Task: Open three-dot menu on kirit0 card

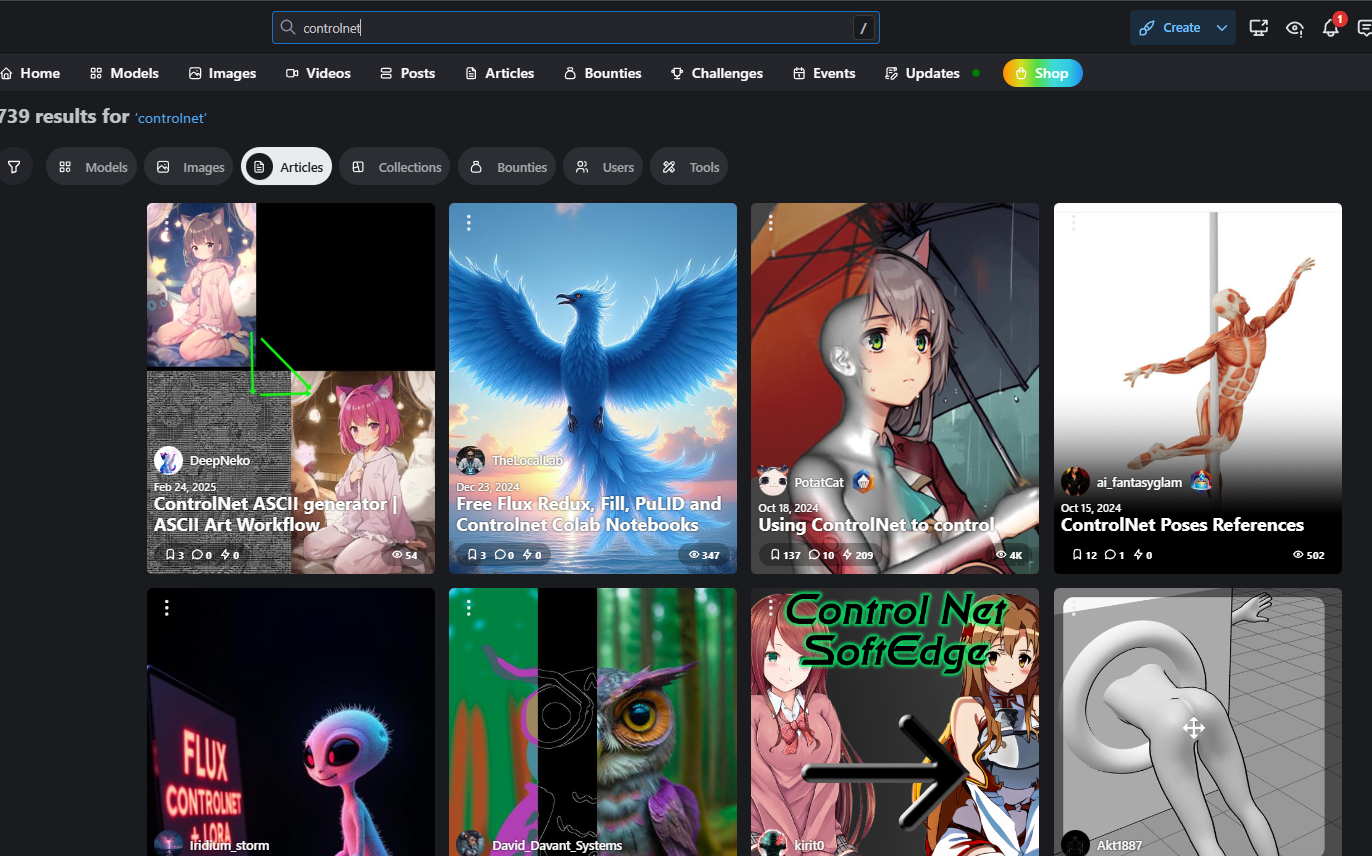Action: tap(770, 607)
